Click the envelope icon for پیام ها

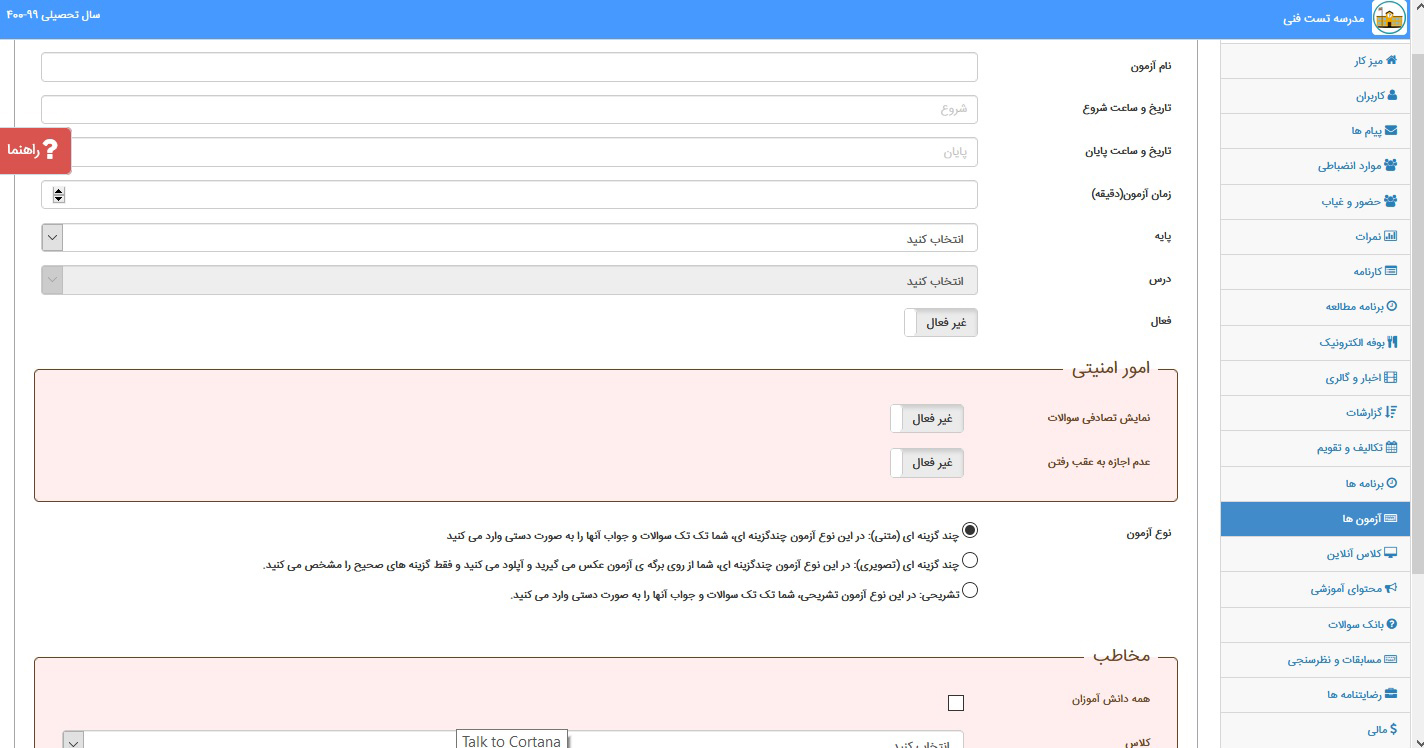point(1391,131)
